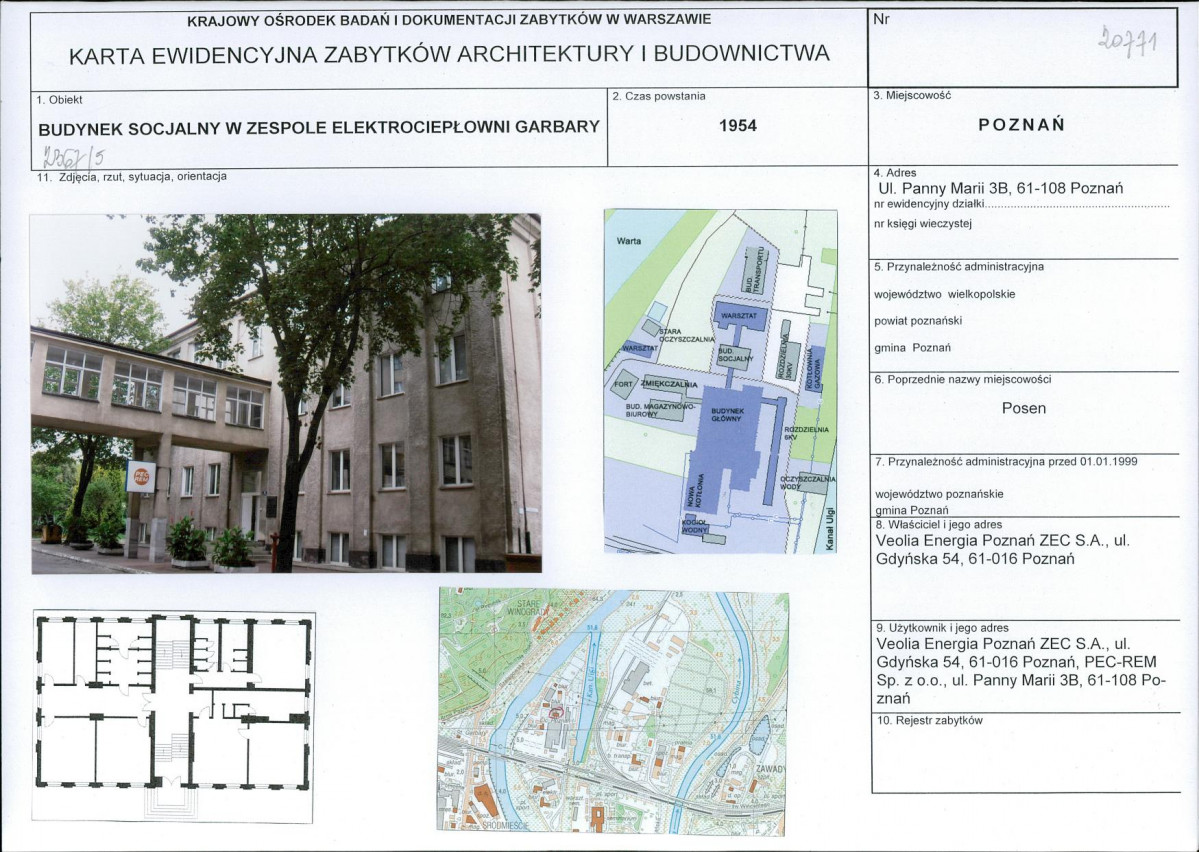Click '11. Zdjęcia, rzut, sytuacja, orientacja' label
Viewport: 1199px width, 852px height.
(x=132, y=177)
